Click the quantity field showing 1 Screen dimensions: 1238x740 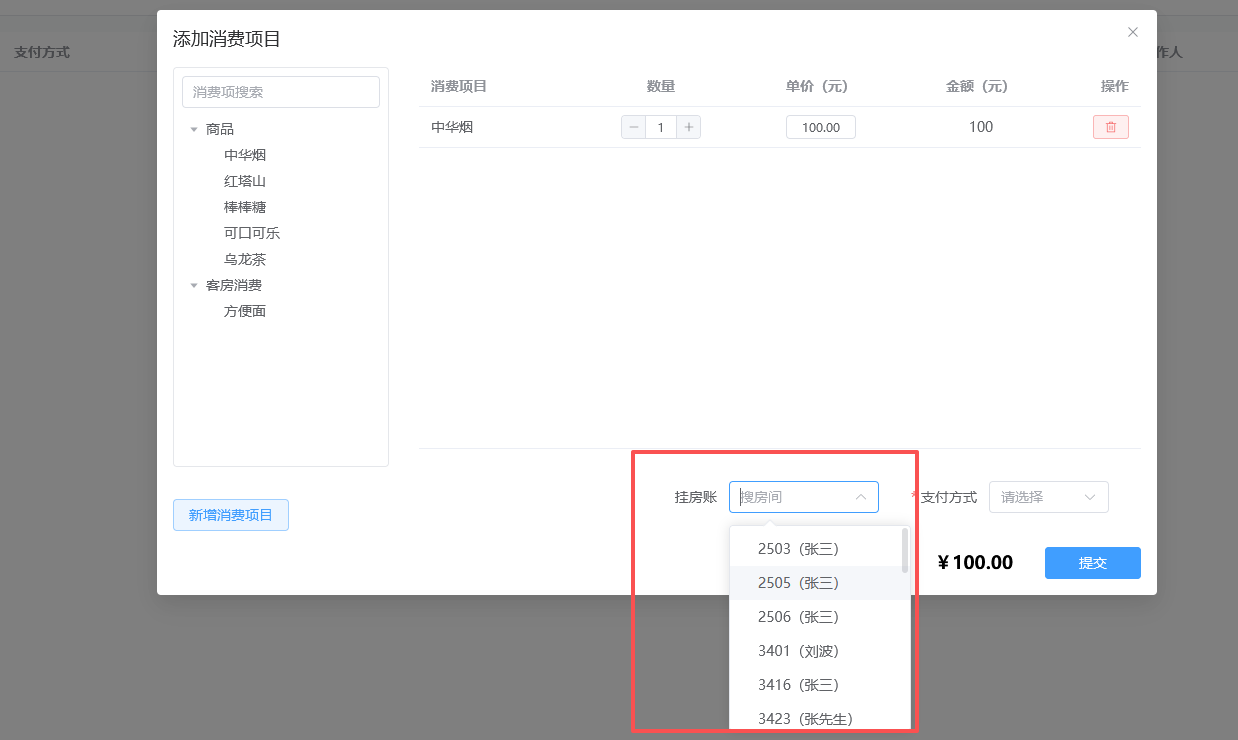point(661,127)
